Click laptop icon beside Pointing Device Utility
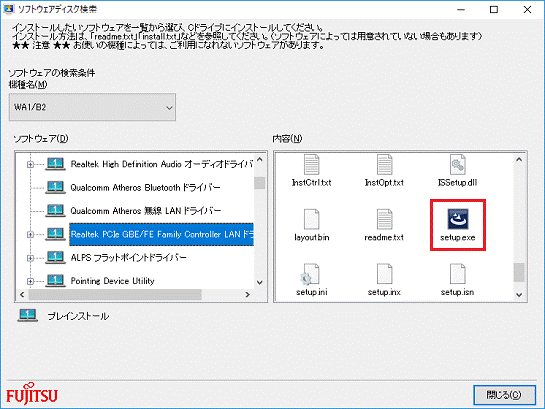This screenshot has width=545, height=409. pyautogui.click(x=55, y=280)
